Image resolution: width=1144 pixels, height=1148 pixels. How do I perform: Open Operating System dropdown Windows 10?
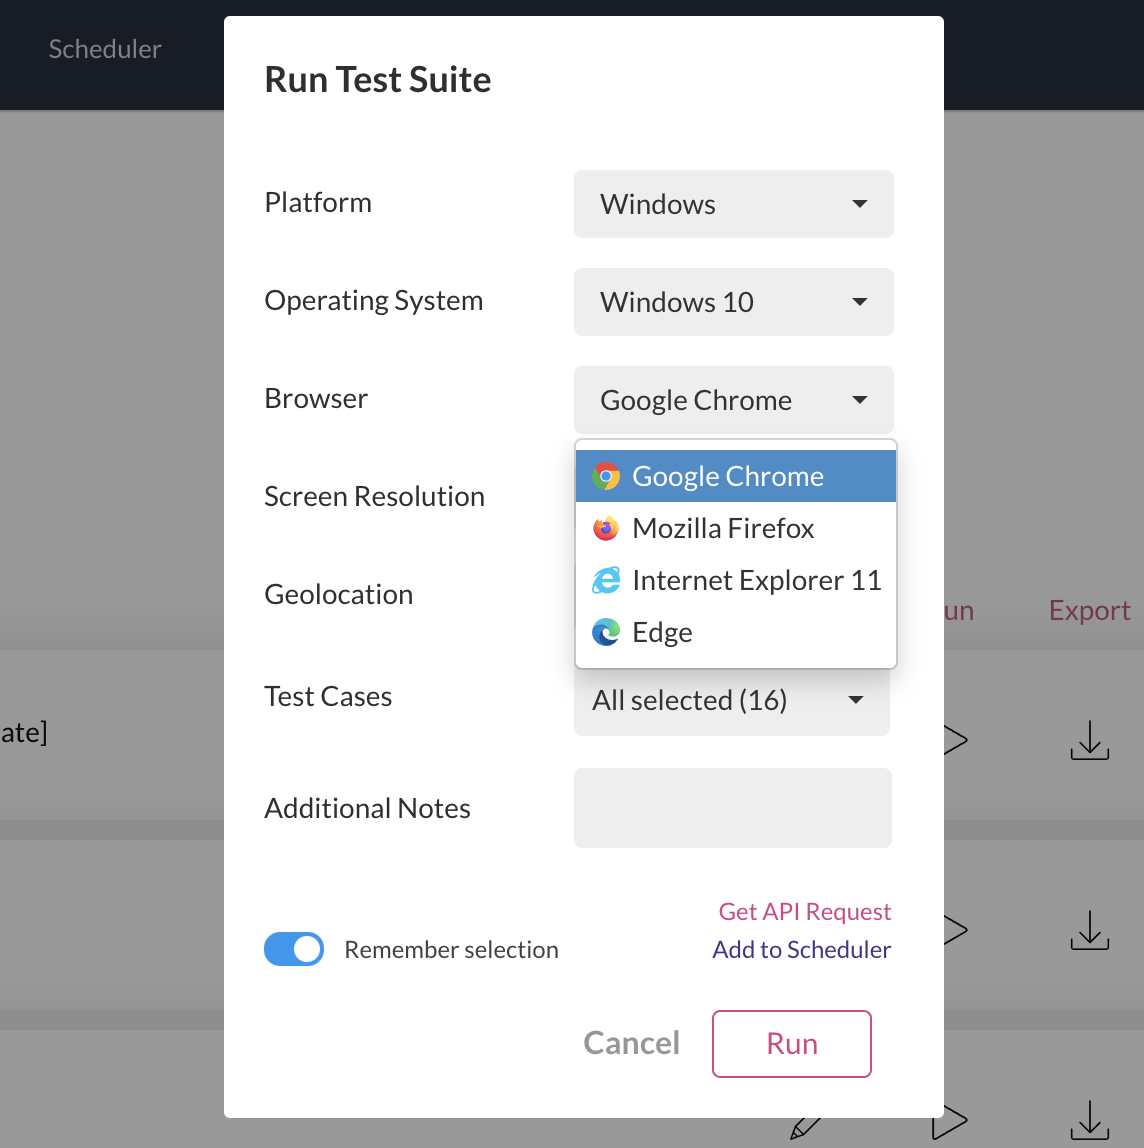click(x=733, y=302)
